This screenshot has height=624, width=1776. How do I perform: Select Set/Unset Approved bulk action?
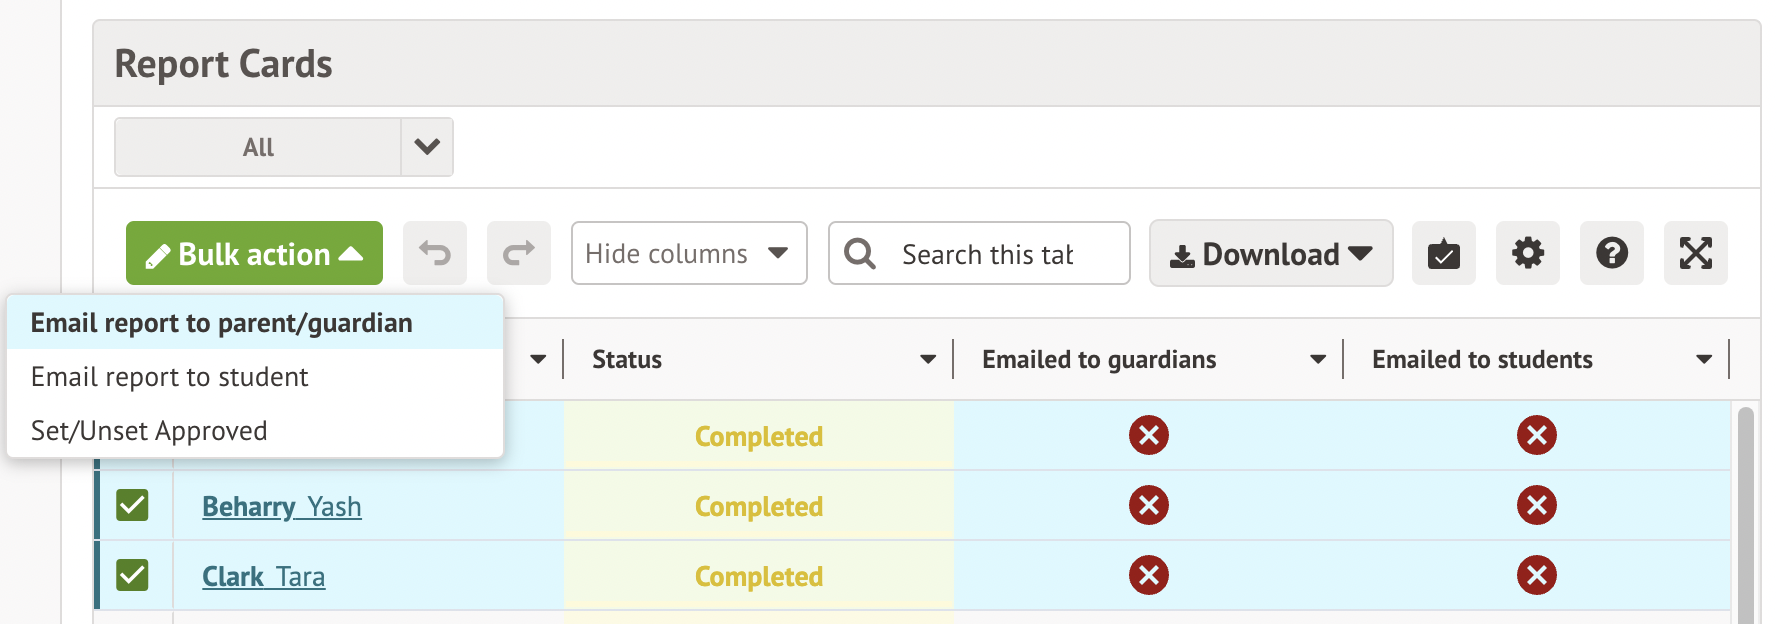[149, 431]
